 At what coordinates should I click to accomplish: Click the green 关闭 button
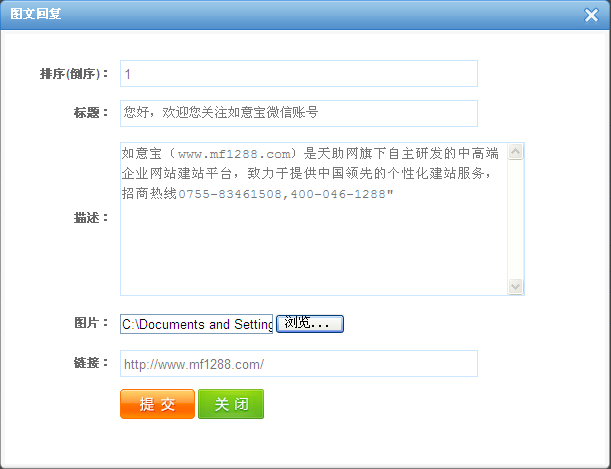click(231, 404)
